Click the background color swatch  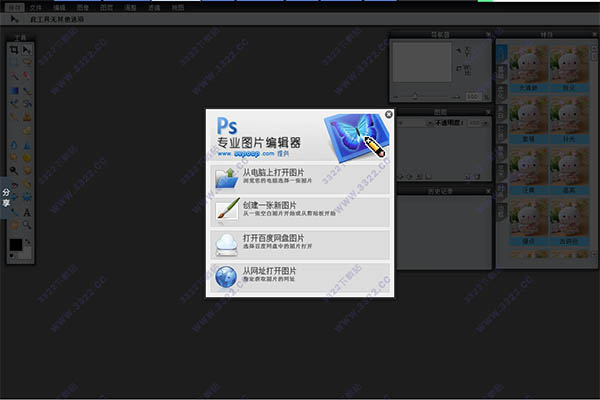[x=26, y=253]
